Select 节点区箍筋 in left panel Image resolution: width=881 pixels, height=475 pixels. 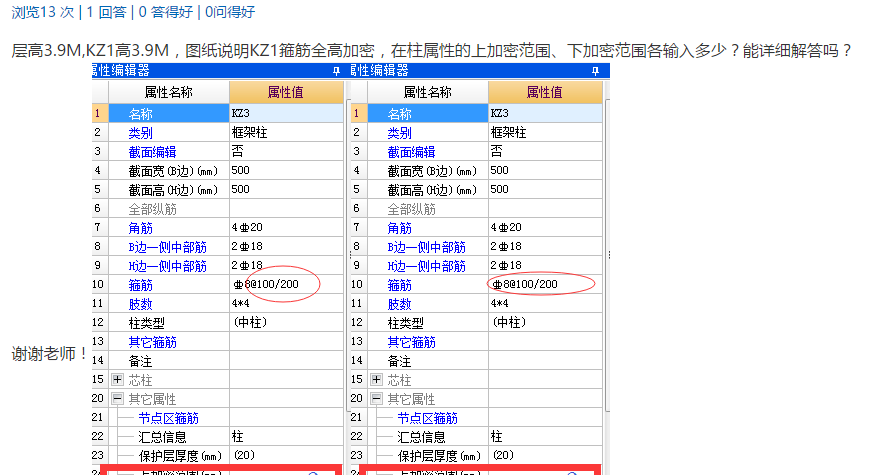[x=169, y=418]
